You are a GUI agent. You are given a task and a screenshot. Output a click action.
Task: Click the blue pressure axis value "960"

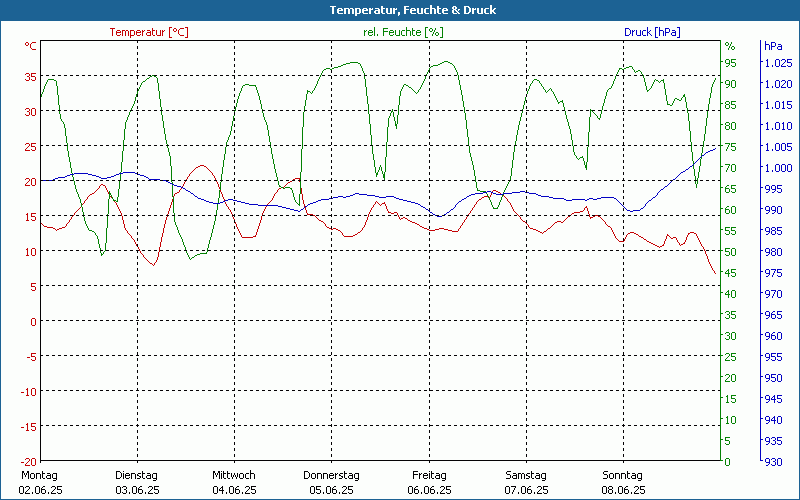(773, 336)
